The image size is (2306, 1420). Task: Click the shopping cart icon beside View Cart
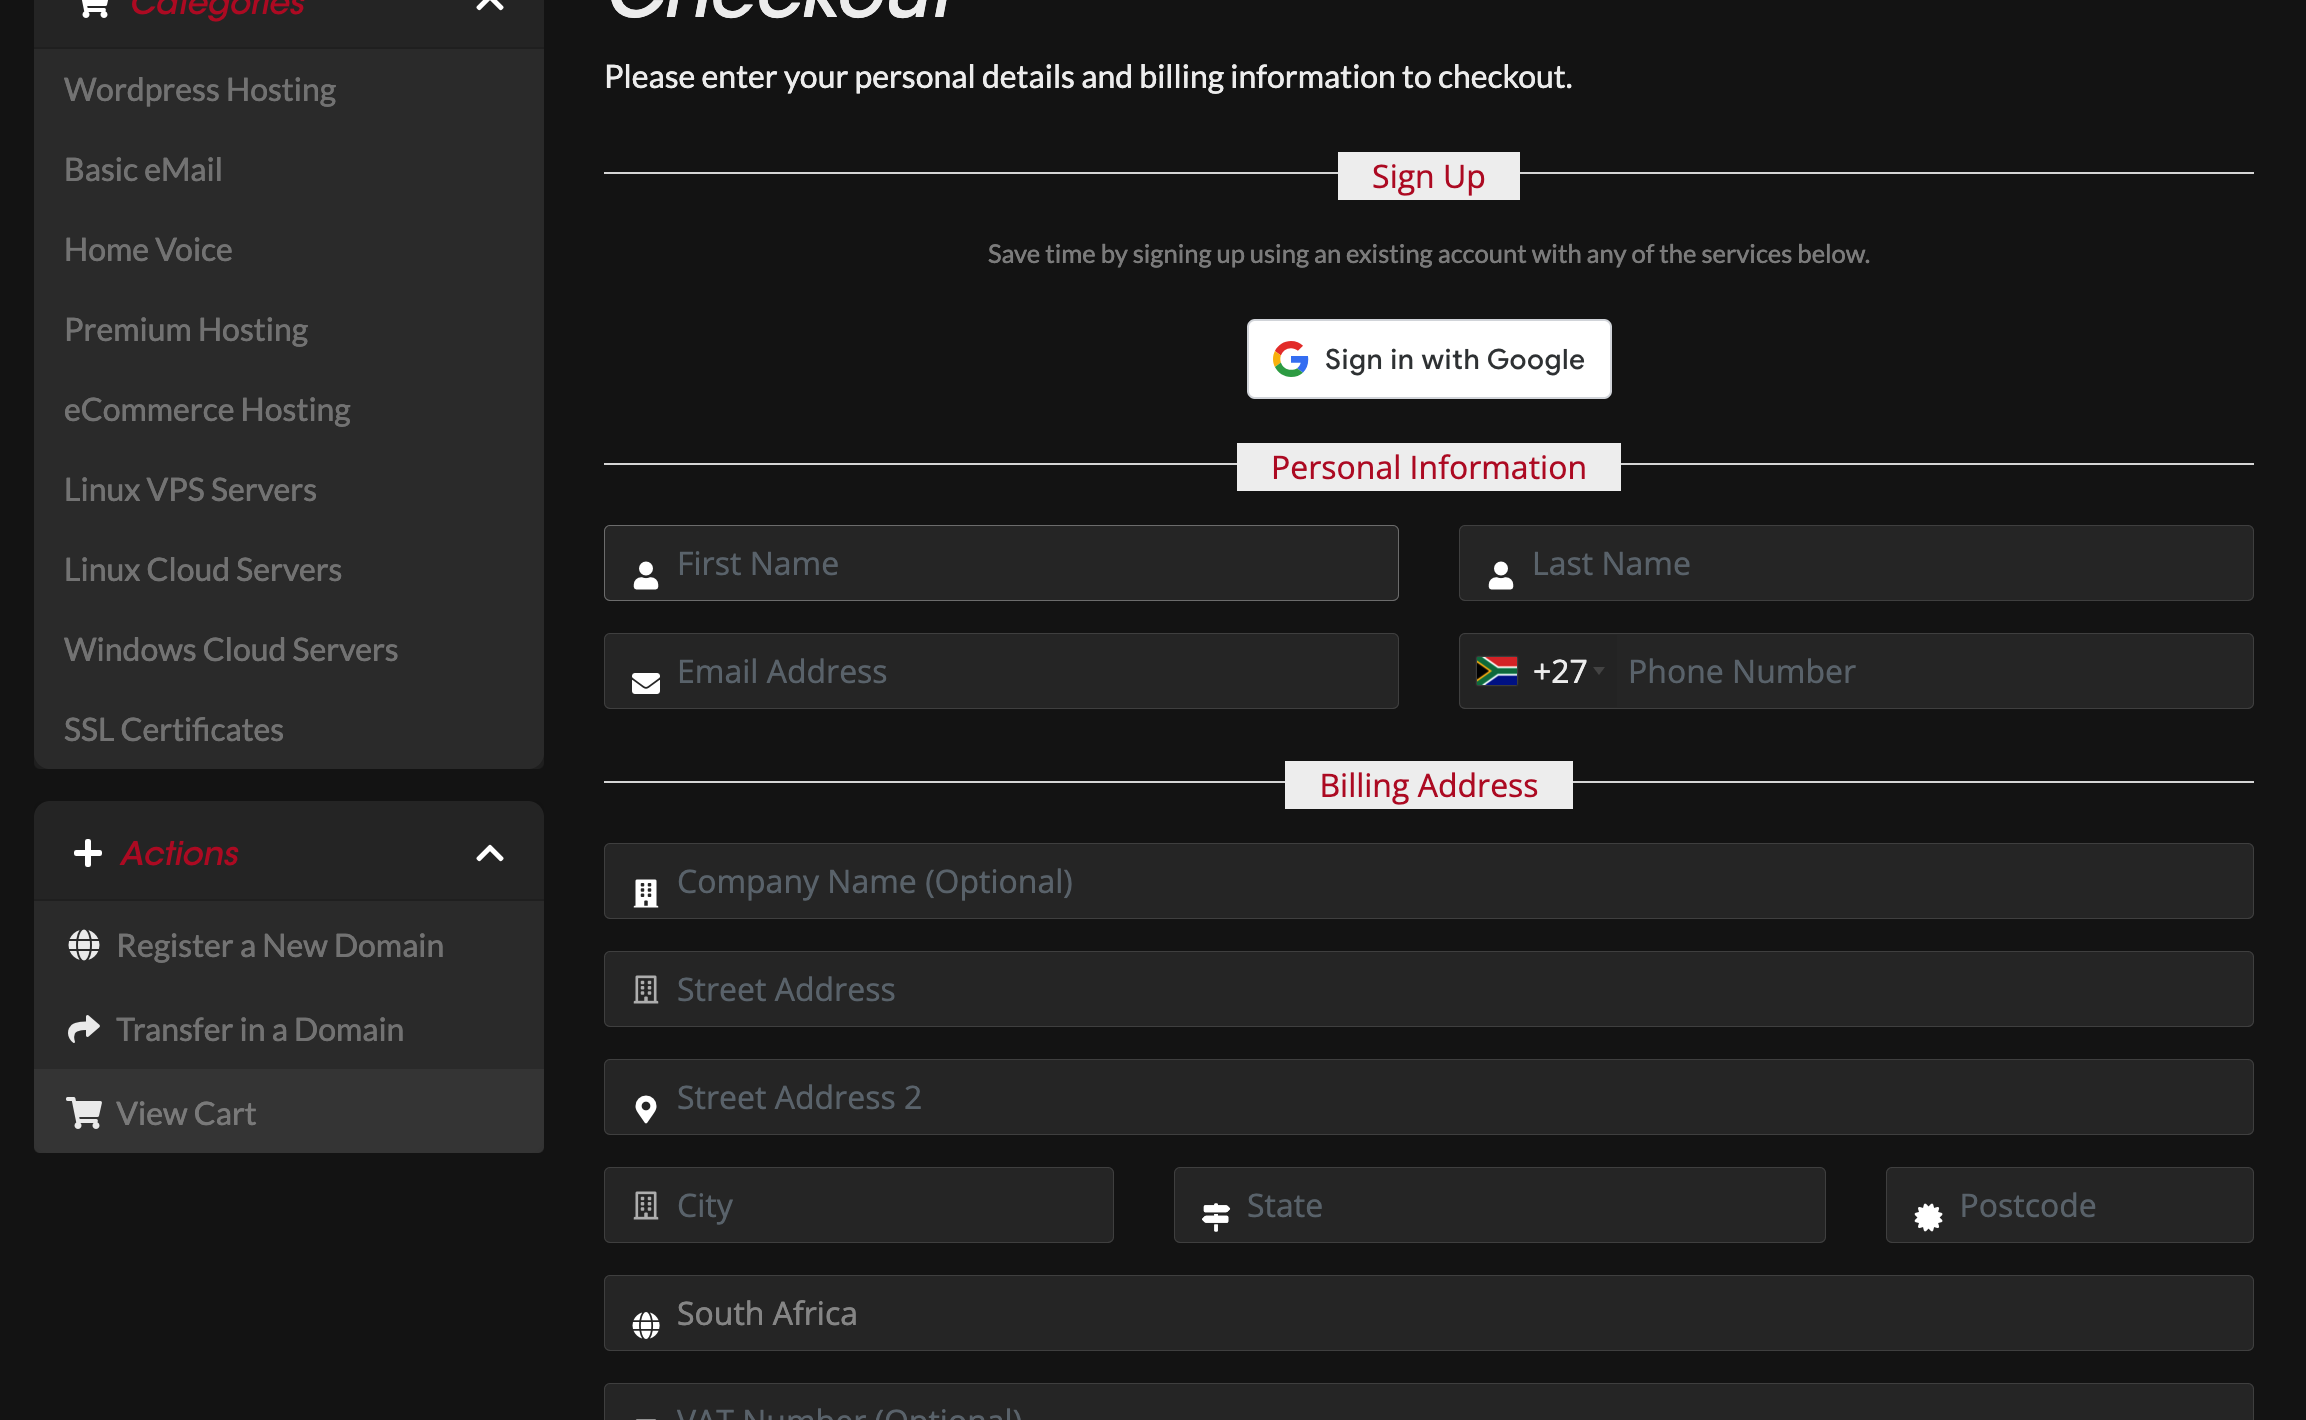pos(84,1112)
